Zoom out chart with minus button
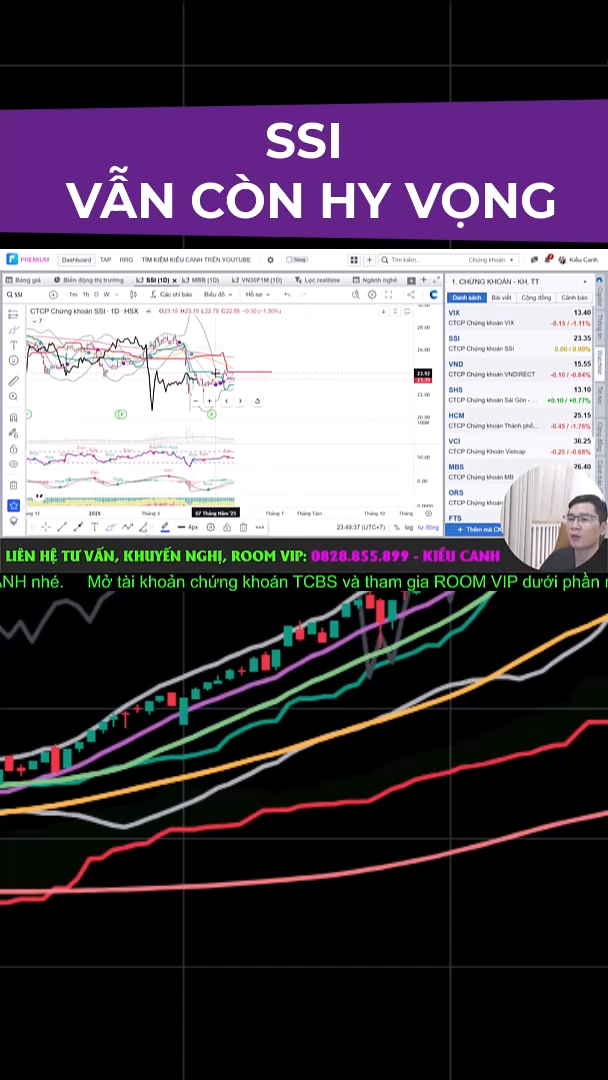Image resolution: width=608 pixels, height=1080 pixels. pyautogui.click(x=196, y=401)
